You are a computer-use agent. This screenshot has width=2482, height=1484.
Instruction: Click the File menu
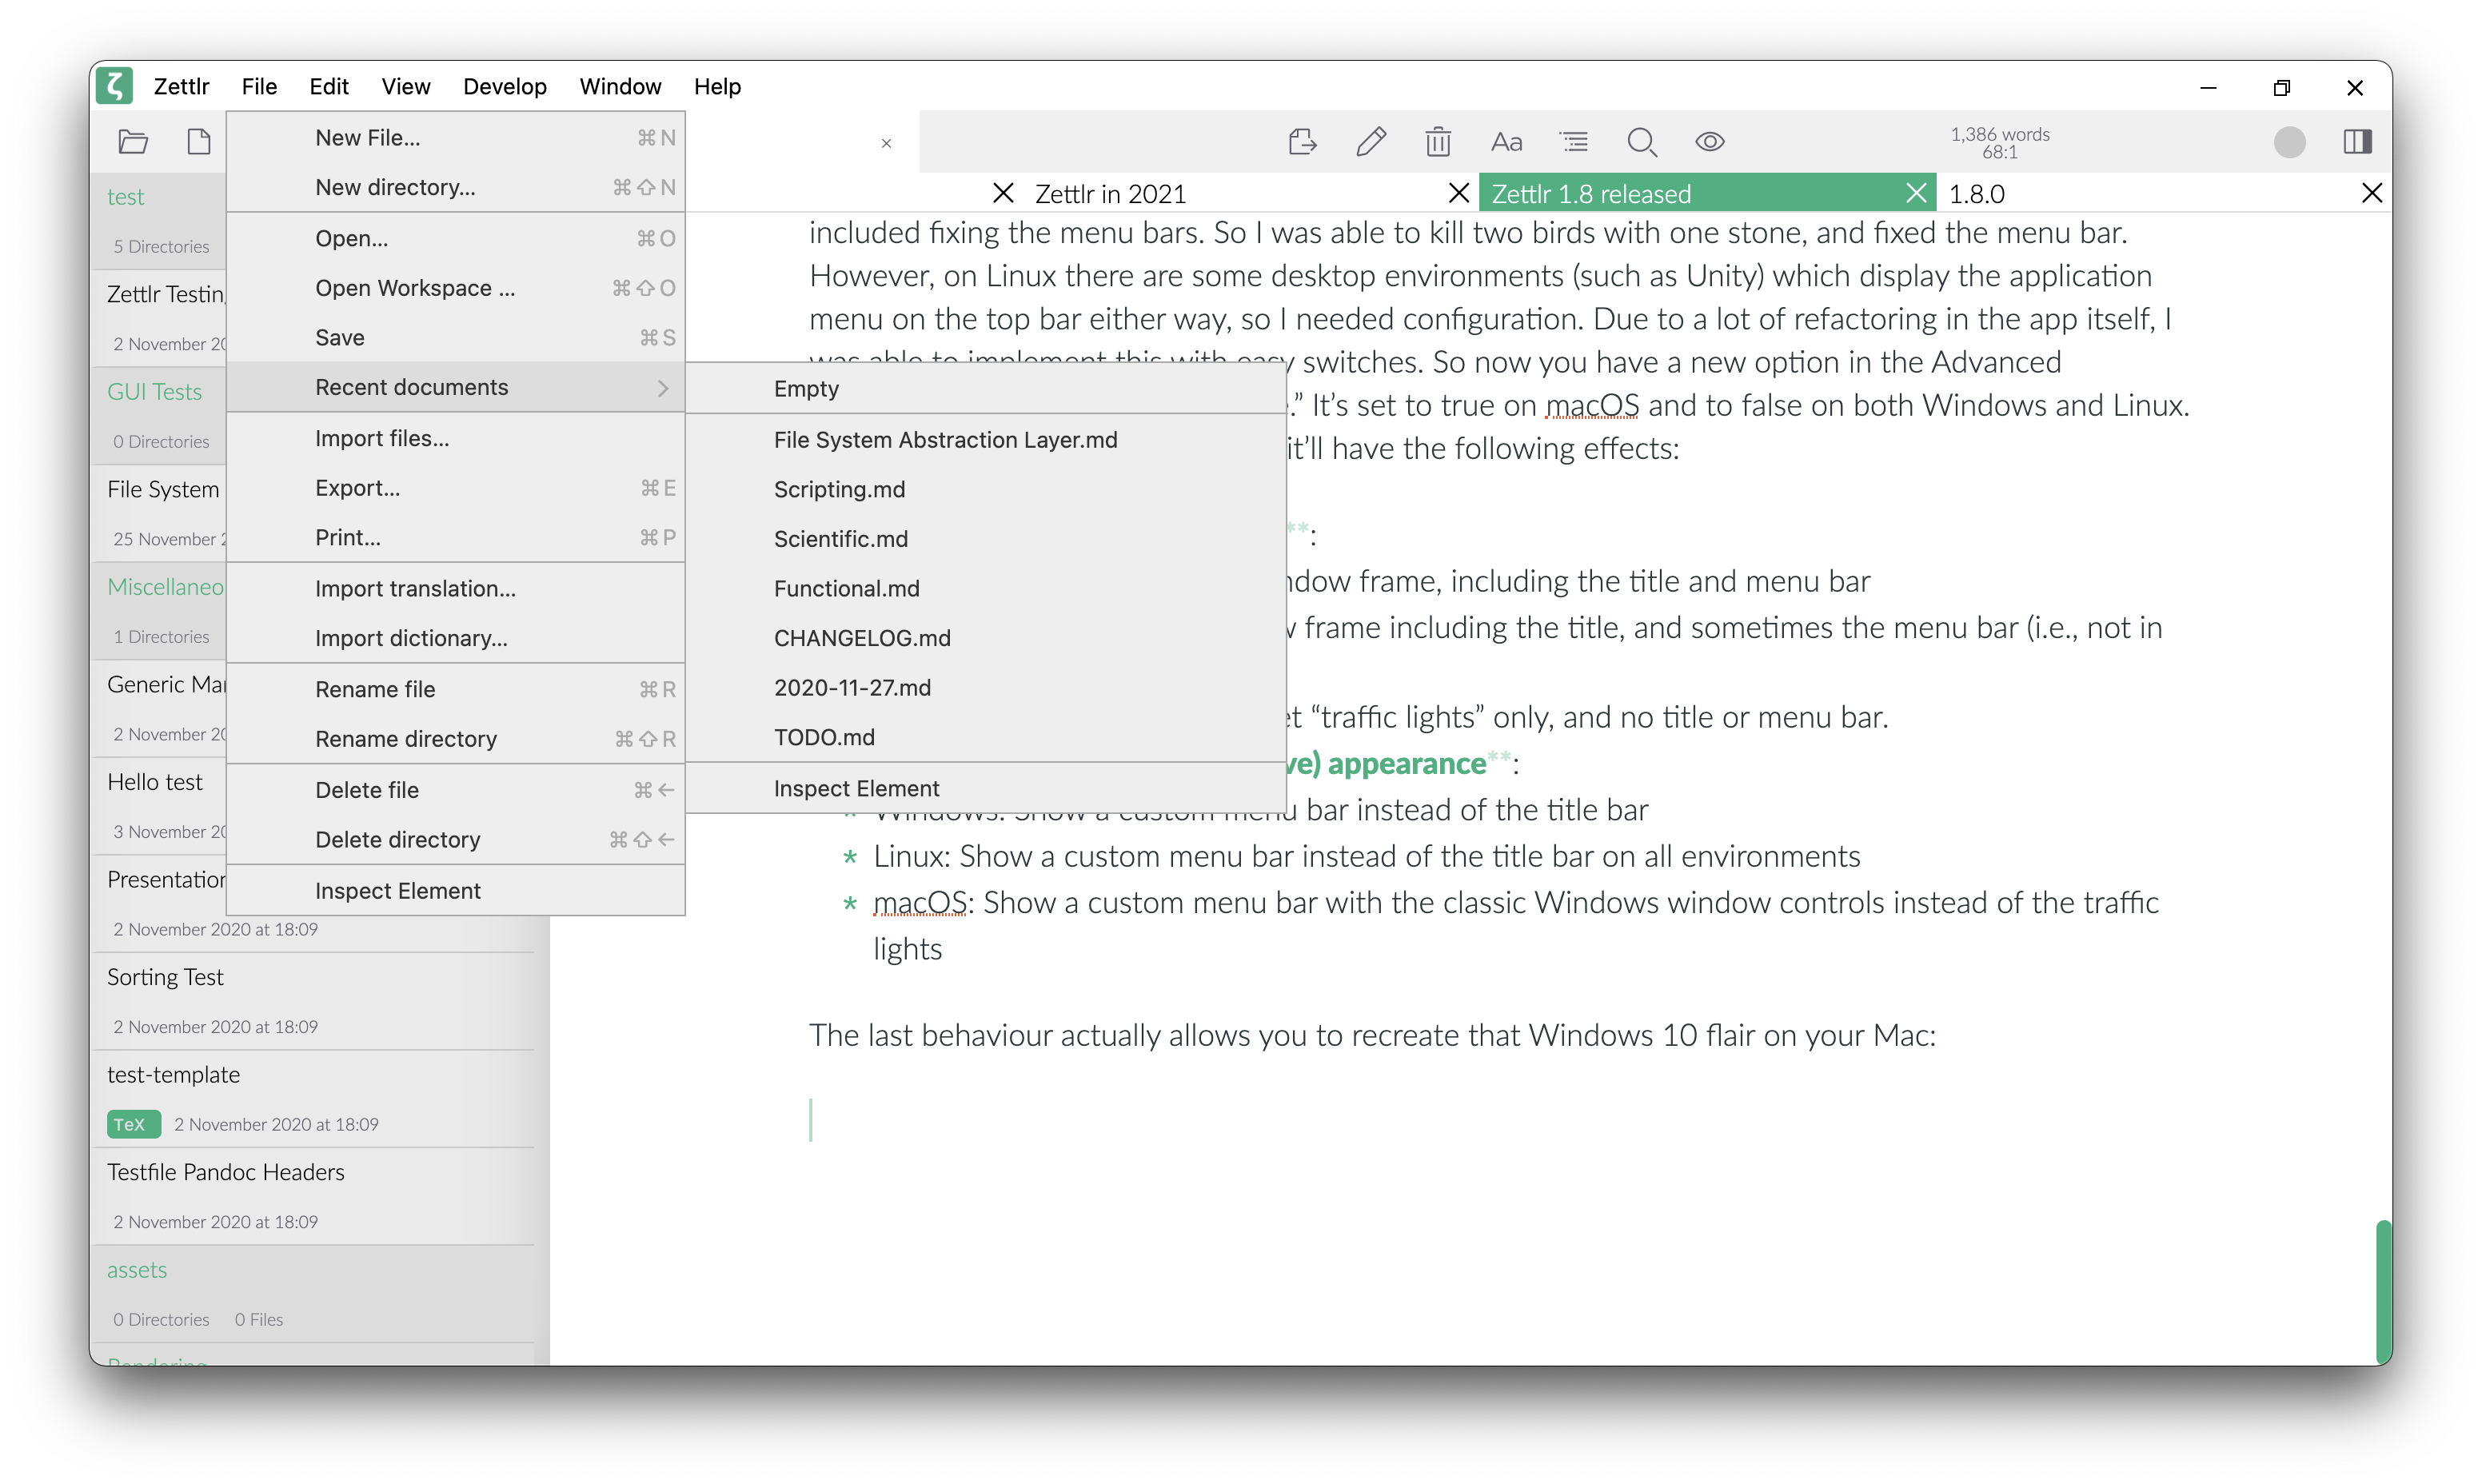[259, 87]
